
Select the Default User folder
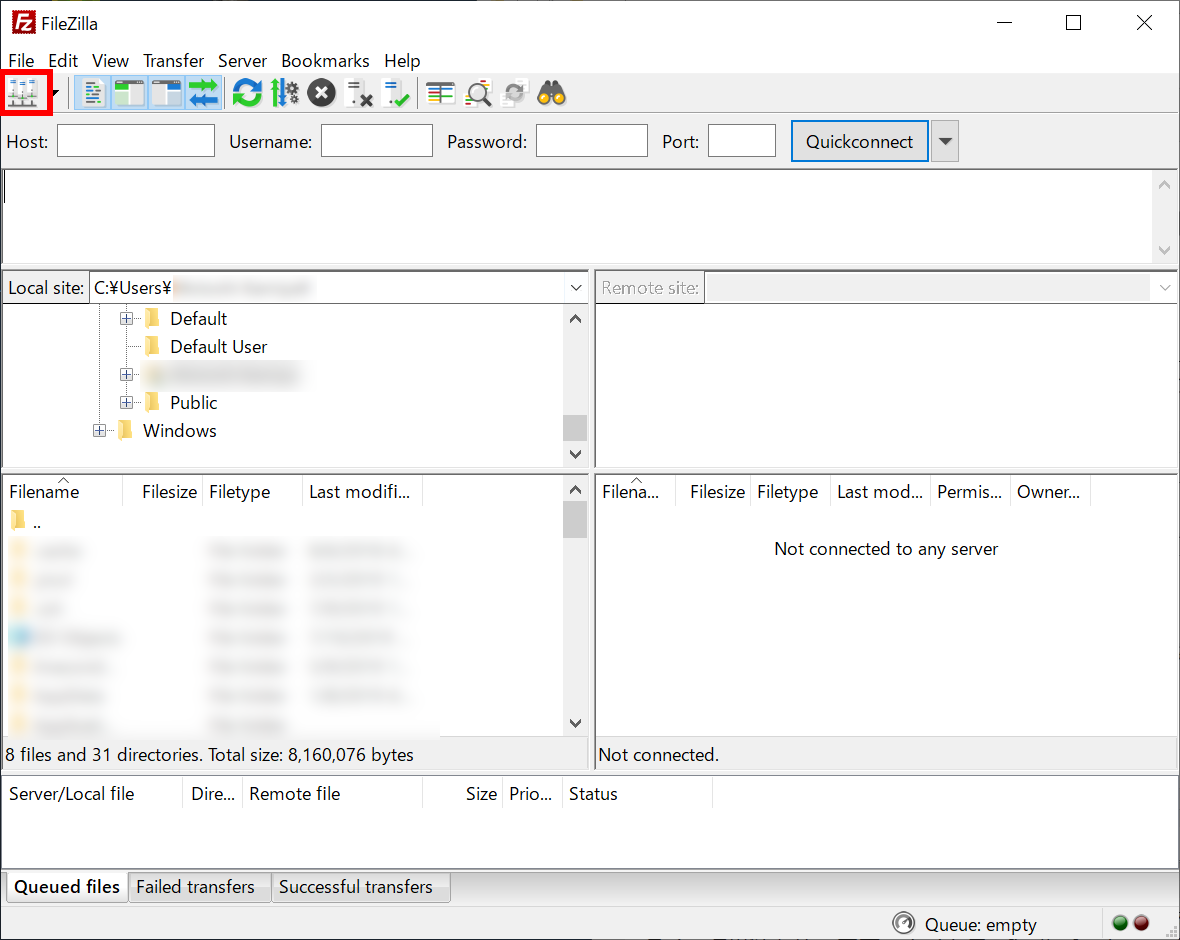[x=218, y=346]
